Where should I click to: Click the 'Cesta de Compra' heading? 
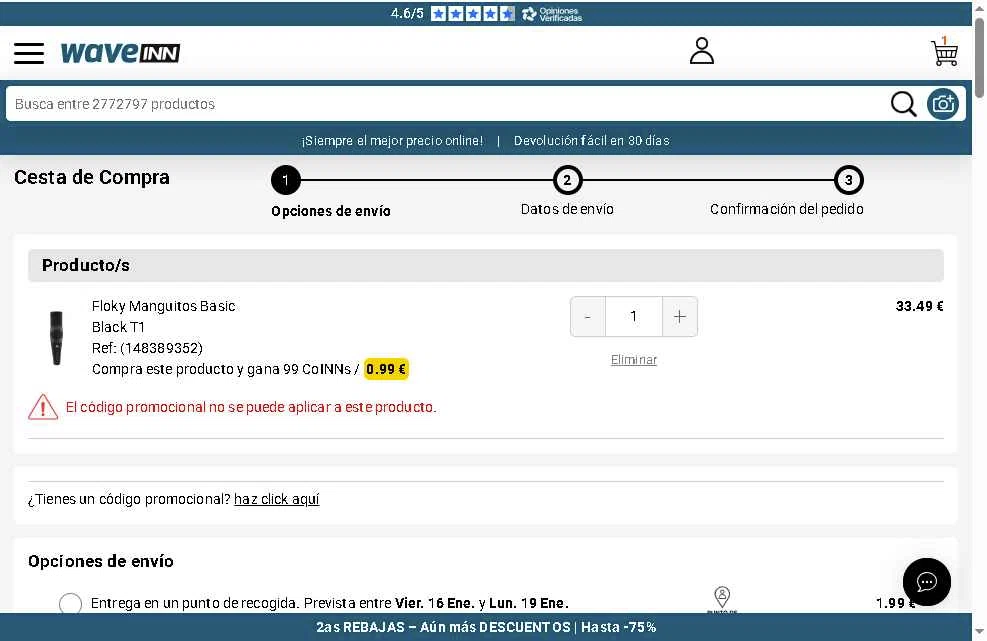click(x=92, y=178)
